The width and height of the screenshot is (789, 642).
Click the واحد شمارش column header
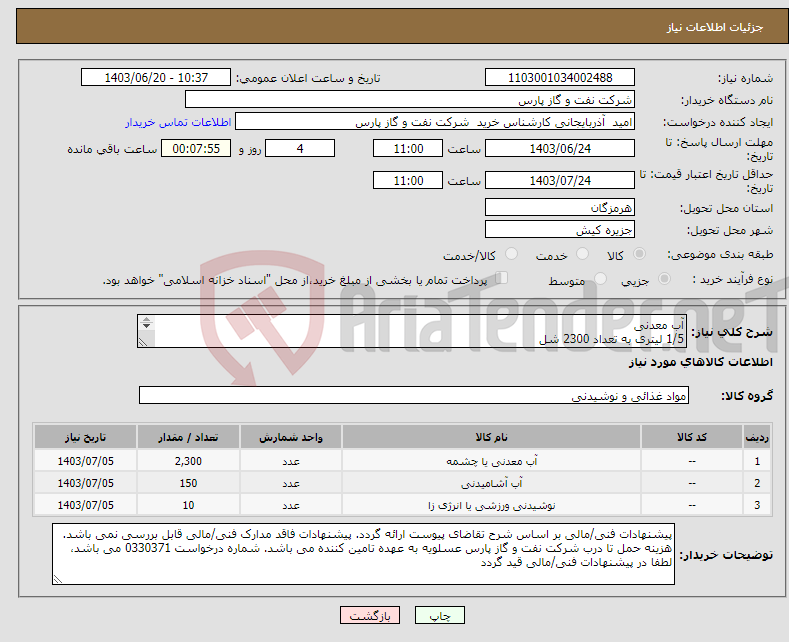pyautogui.click(x=291, y=437)
